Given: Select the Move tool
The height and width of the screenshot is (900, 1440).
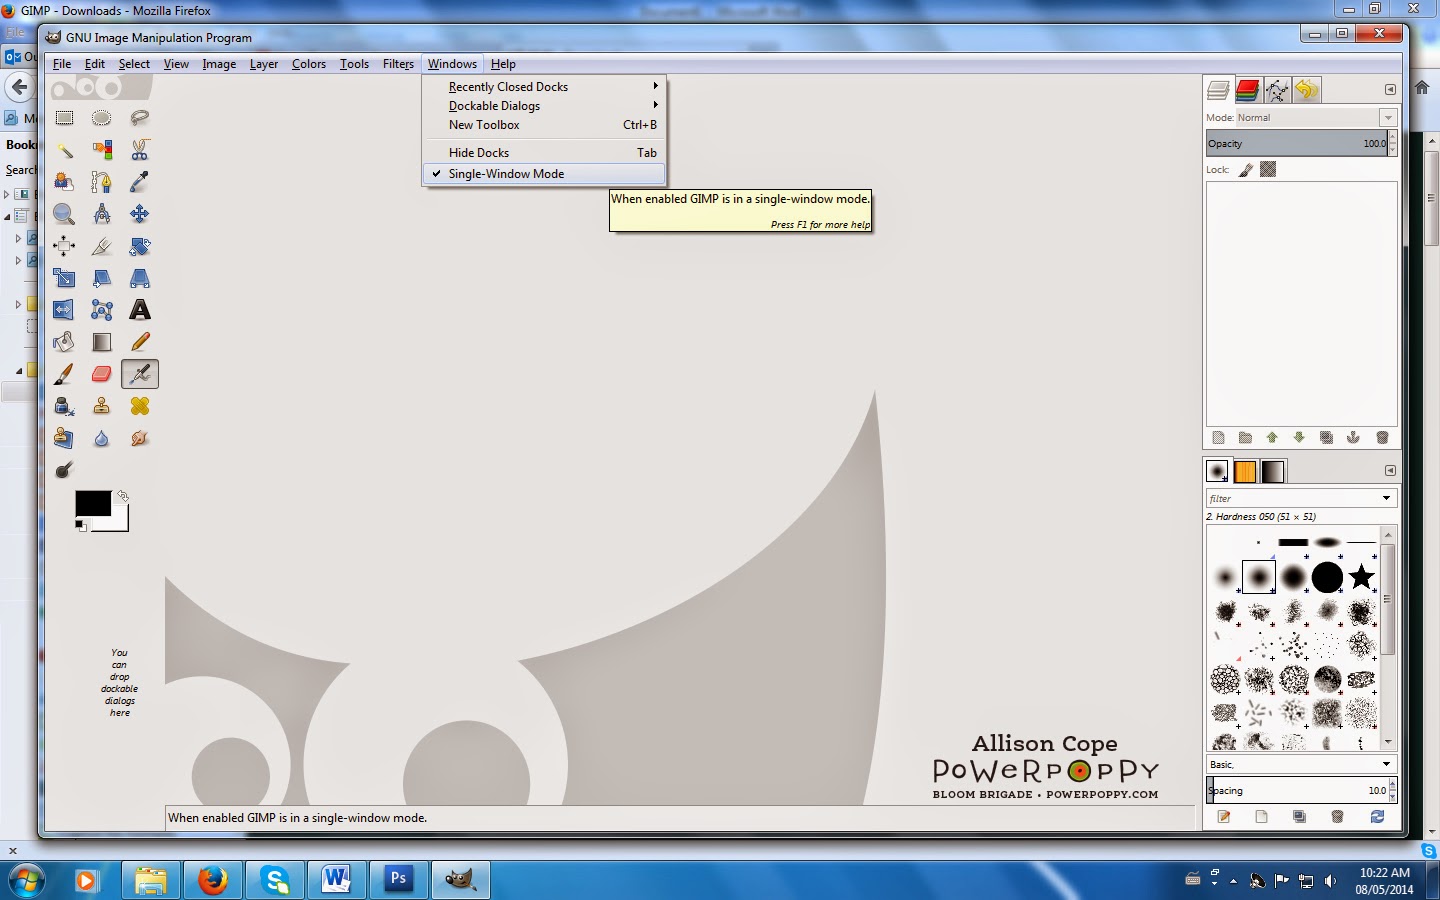Looking at the screenshot, I should 140,214.
